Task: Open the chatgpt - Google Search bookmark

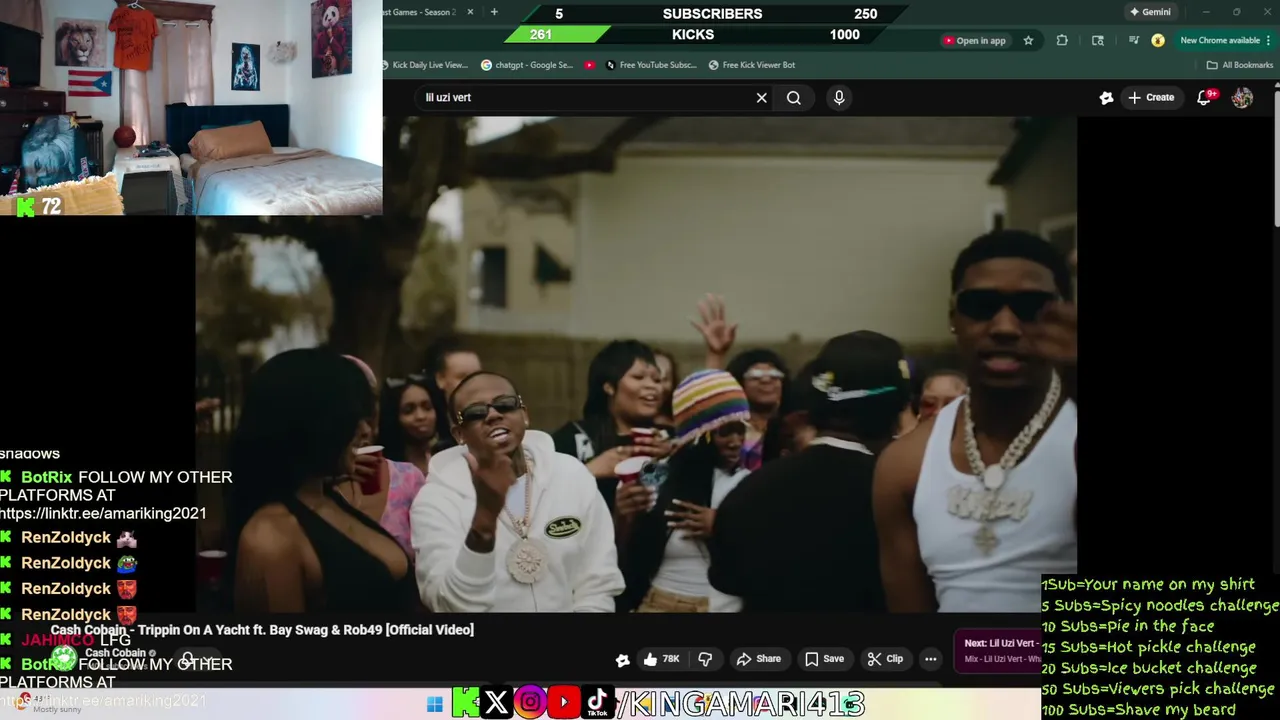Action: pos(527,65)
